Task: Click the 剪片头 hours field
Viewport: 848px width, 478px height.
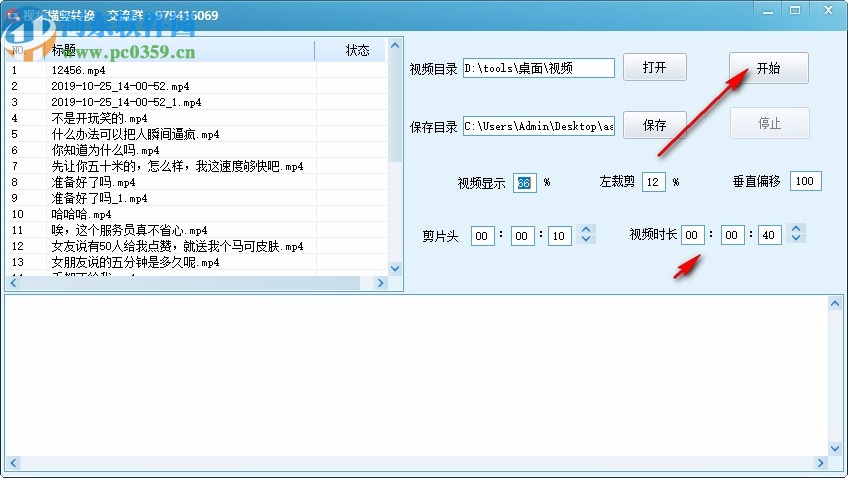Action: point(482,236)
